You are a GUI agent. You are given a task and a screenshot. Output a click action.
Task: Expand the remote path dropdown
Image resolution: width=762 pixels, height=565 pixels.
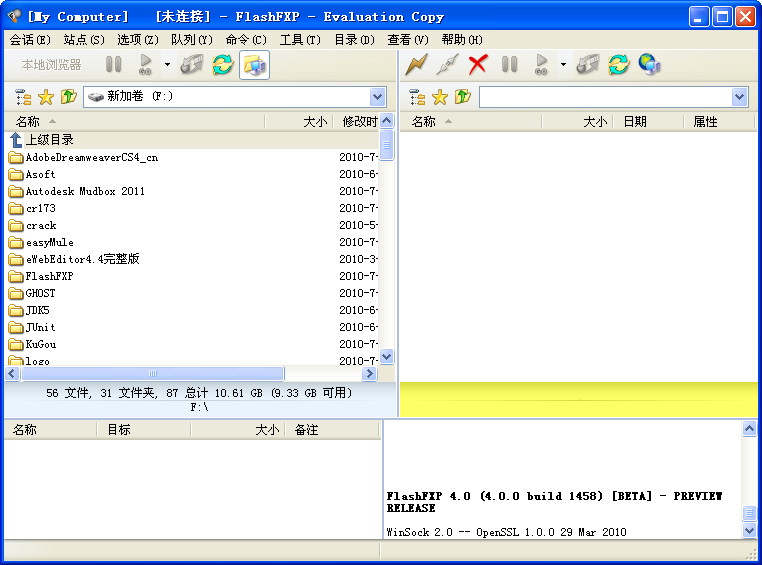[739, 97]
